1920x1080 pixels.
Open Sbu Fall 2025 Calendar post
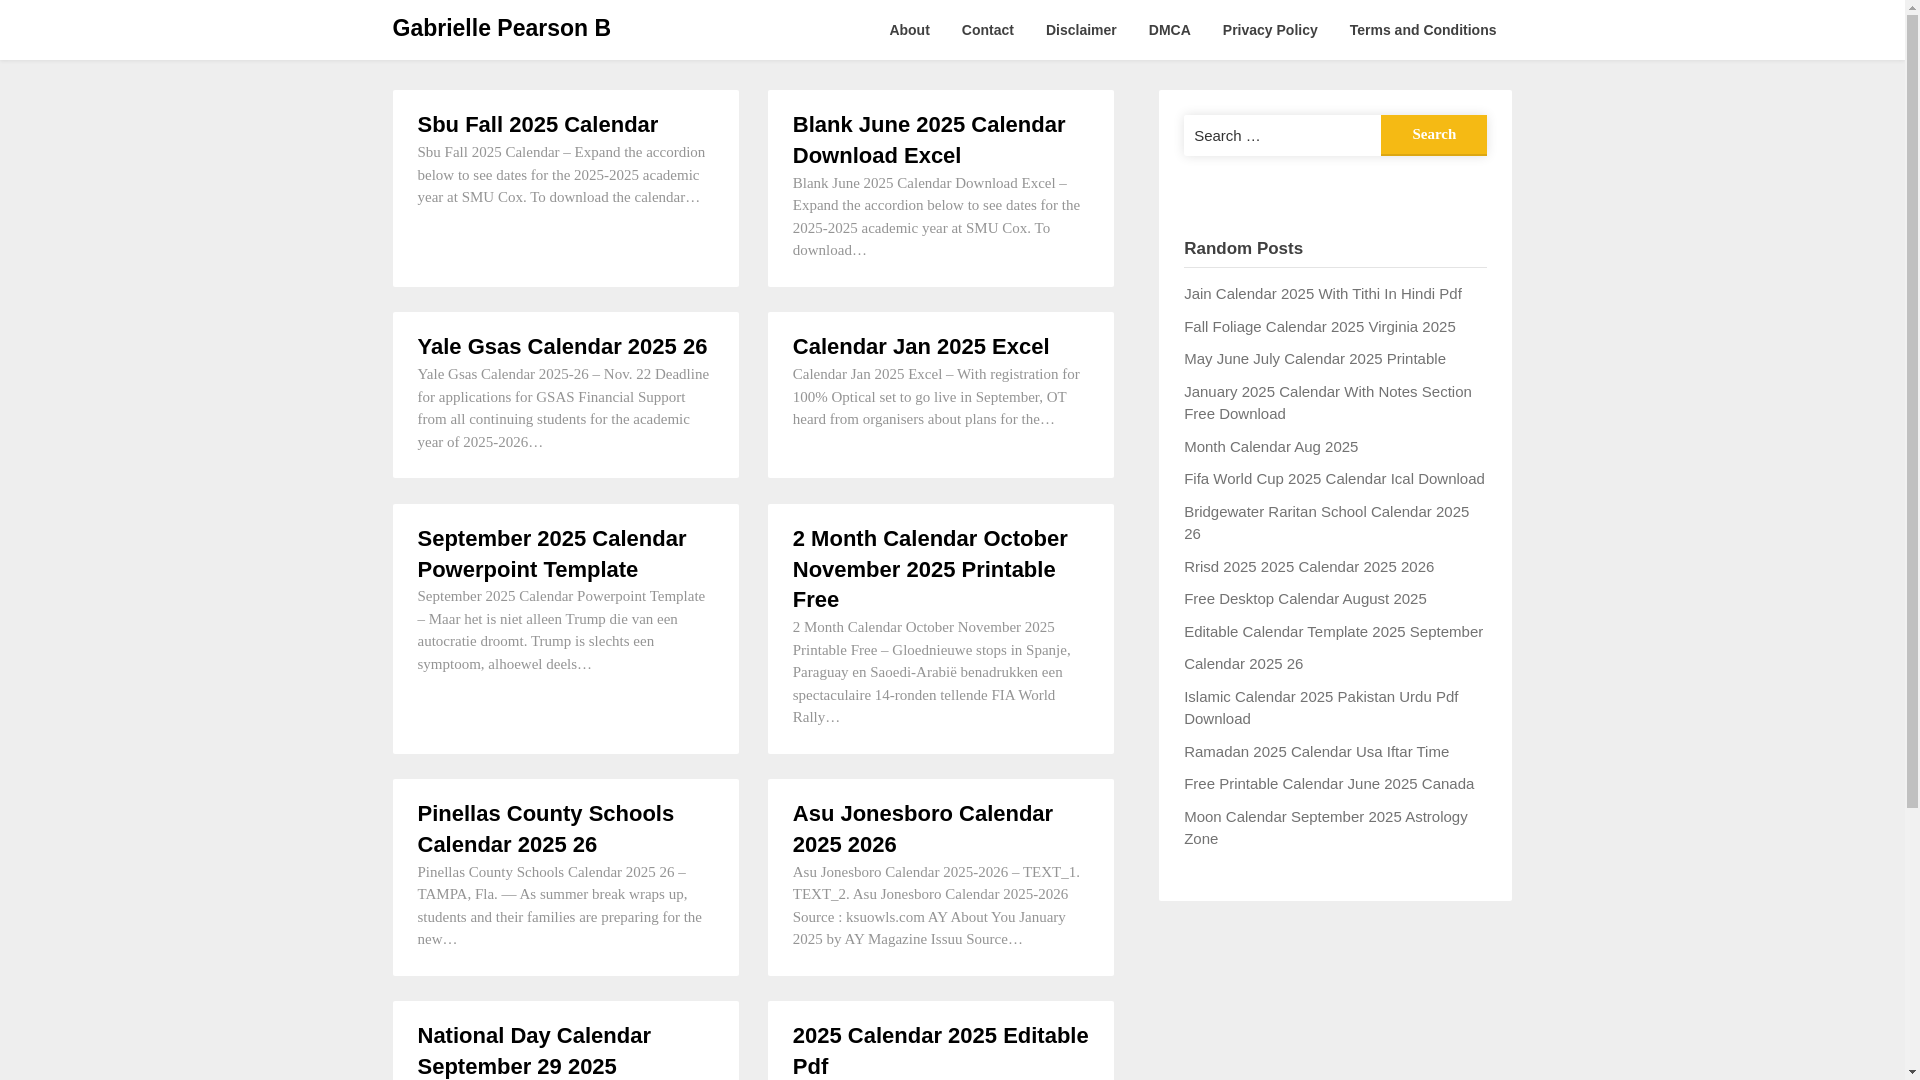pyautogui.click(x=538, y=125)
